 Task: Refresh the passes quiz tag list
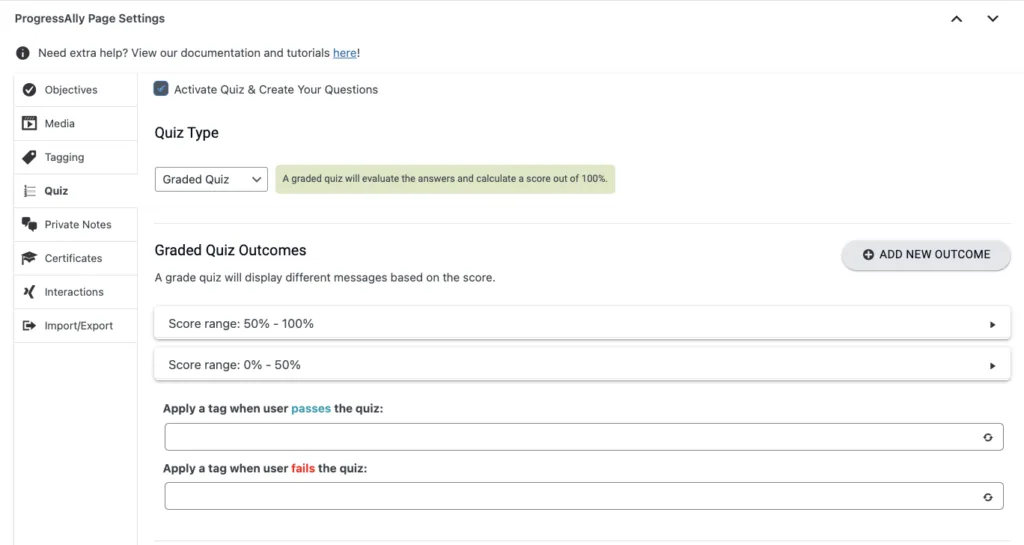tap(987, 437)
